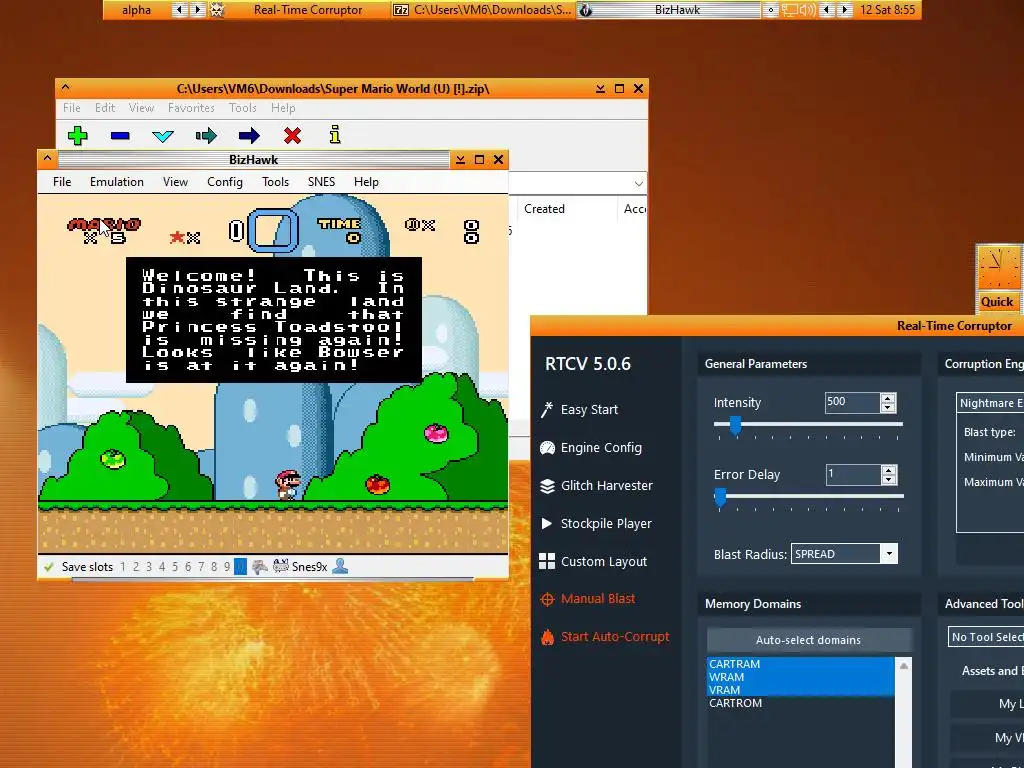Click the Auto-select domains button

click(x=808, y=640)
